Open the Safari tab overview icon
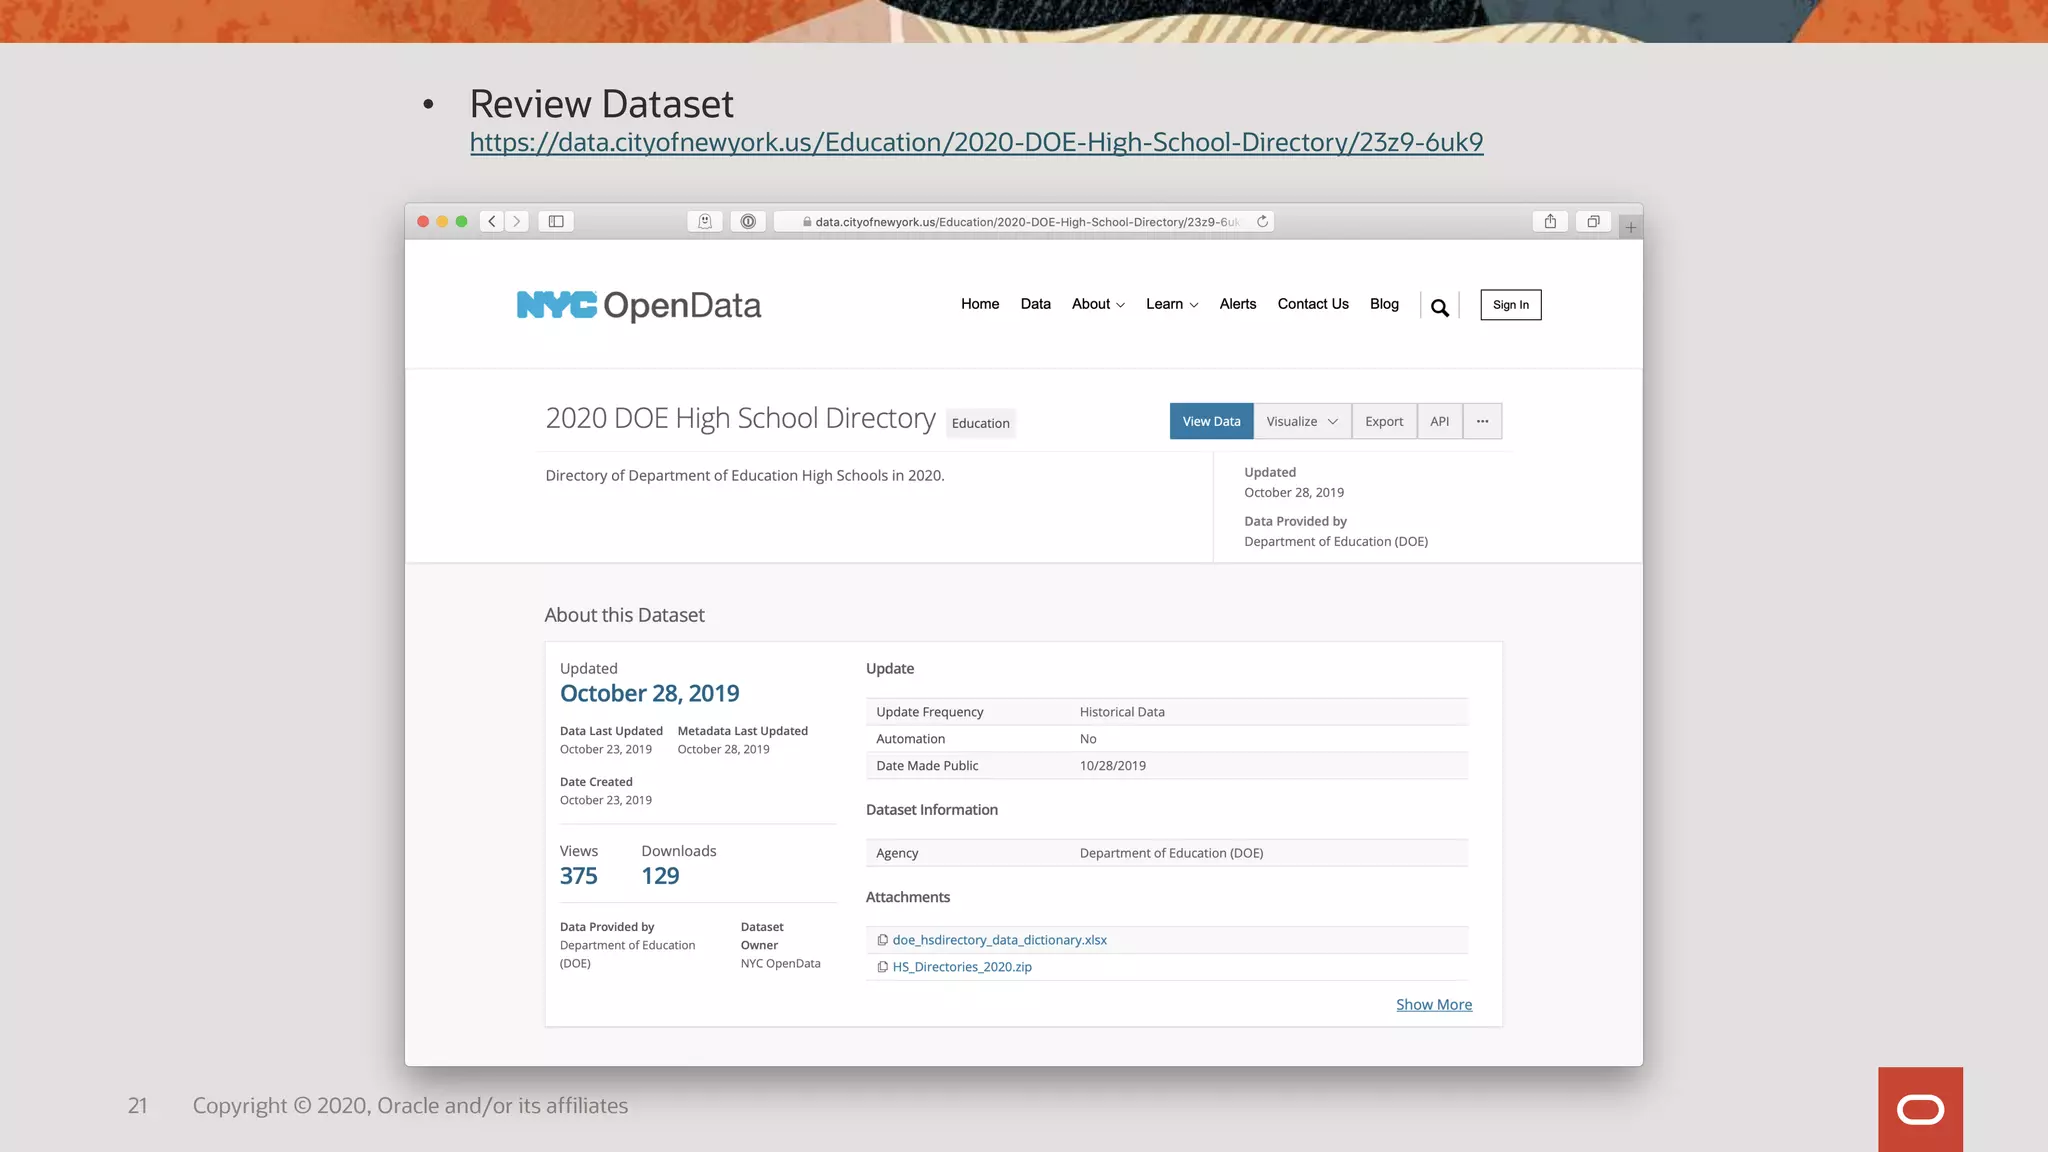Viewport: 2048px width, 1152px height. tap(1593, 221)
